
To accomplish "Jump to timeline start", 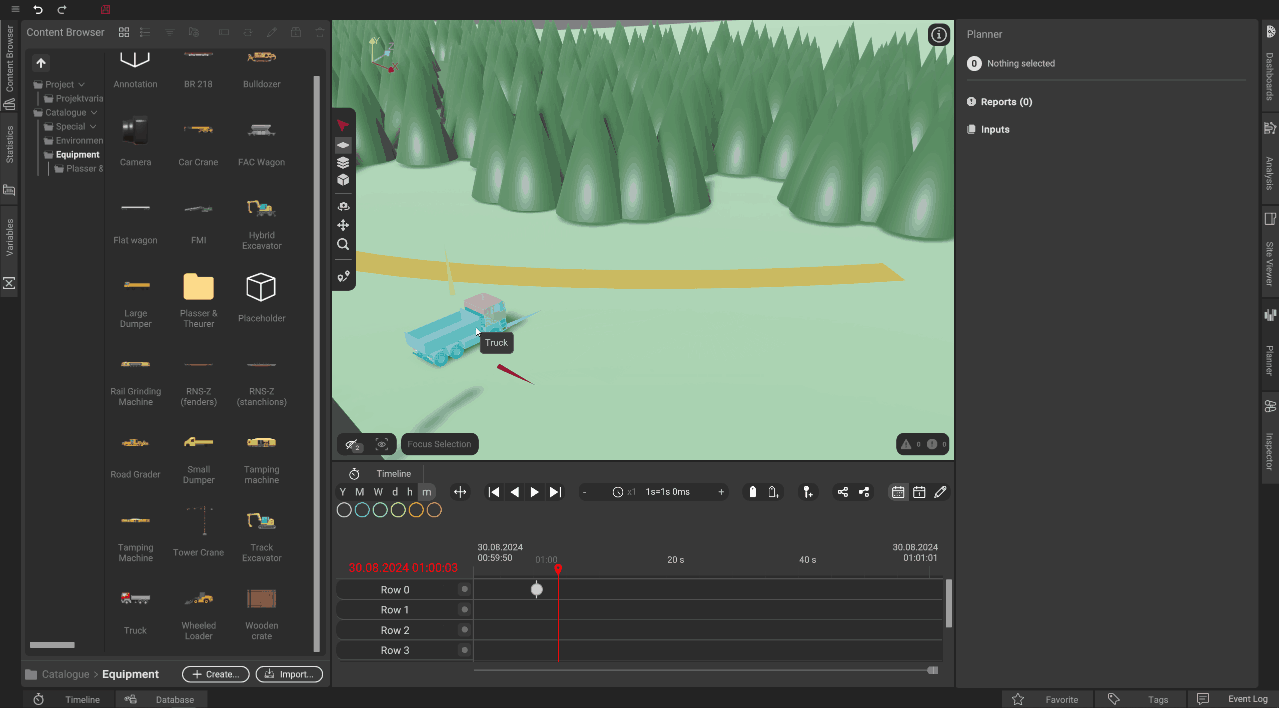I will pos(494,492).
